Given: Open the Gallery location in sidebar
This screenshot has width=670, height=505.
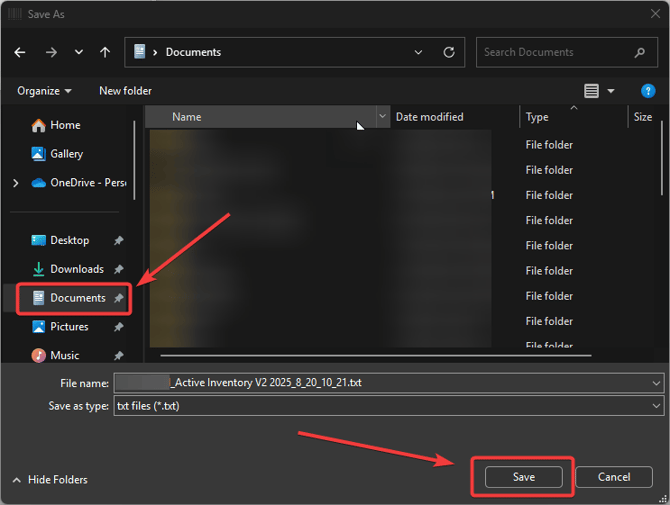Looking at the screenshot, I should (x=66, y=154).
